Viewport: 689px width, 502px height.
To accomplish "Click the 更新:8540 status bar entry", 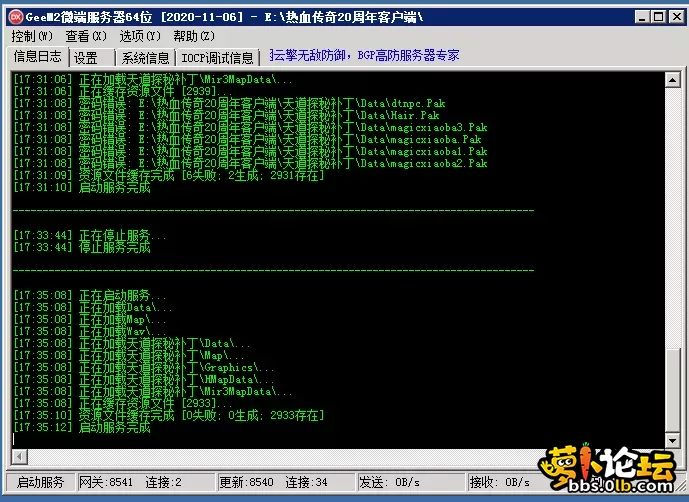I will tap(247, 482).
